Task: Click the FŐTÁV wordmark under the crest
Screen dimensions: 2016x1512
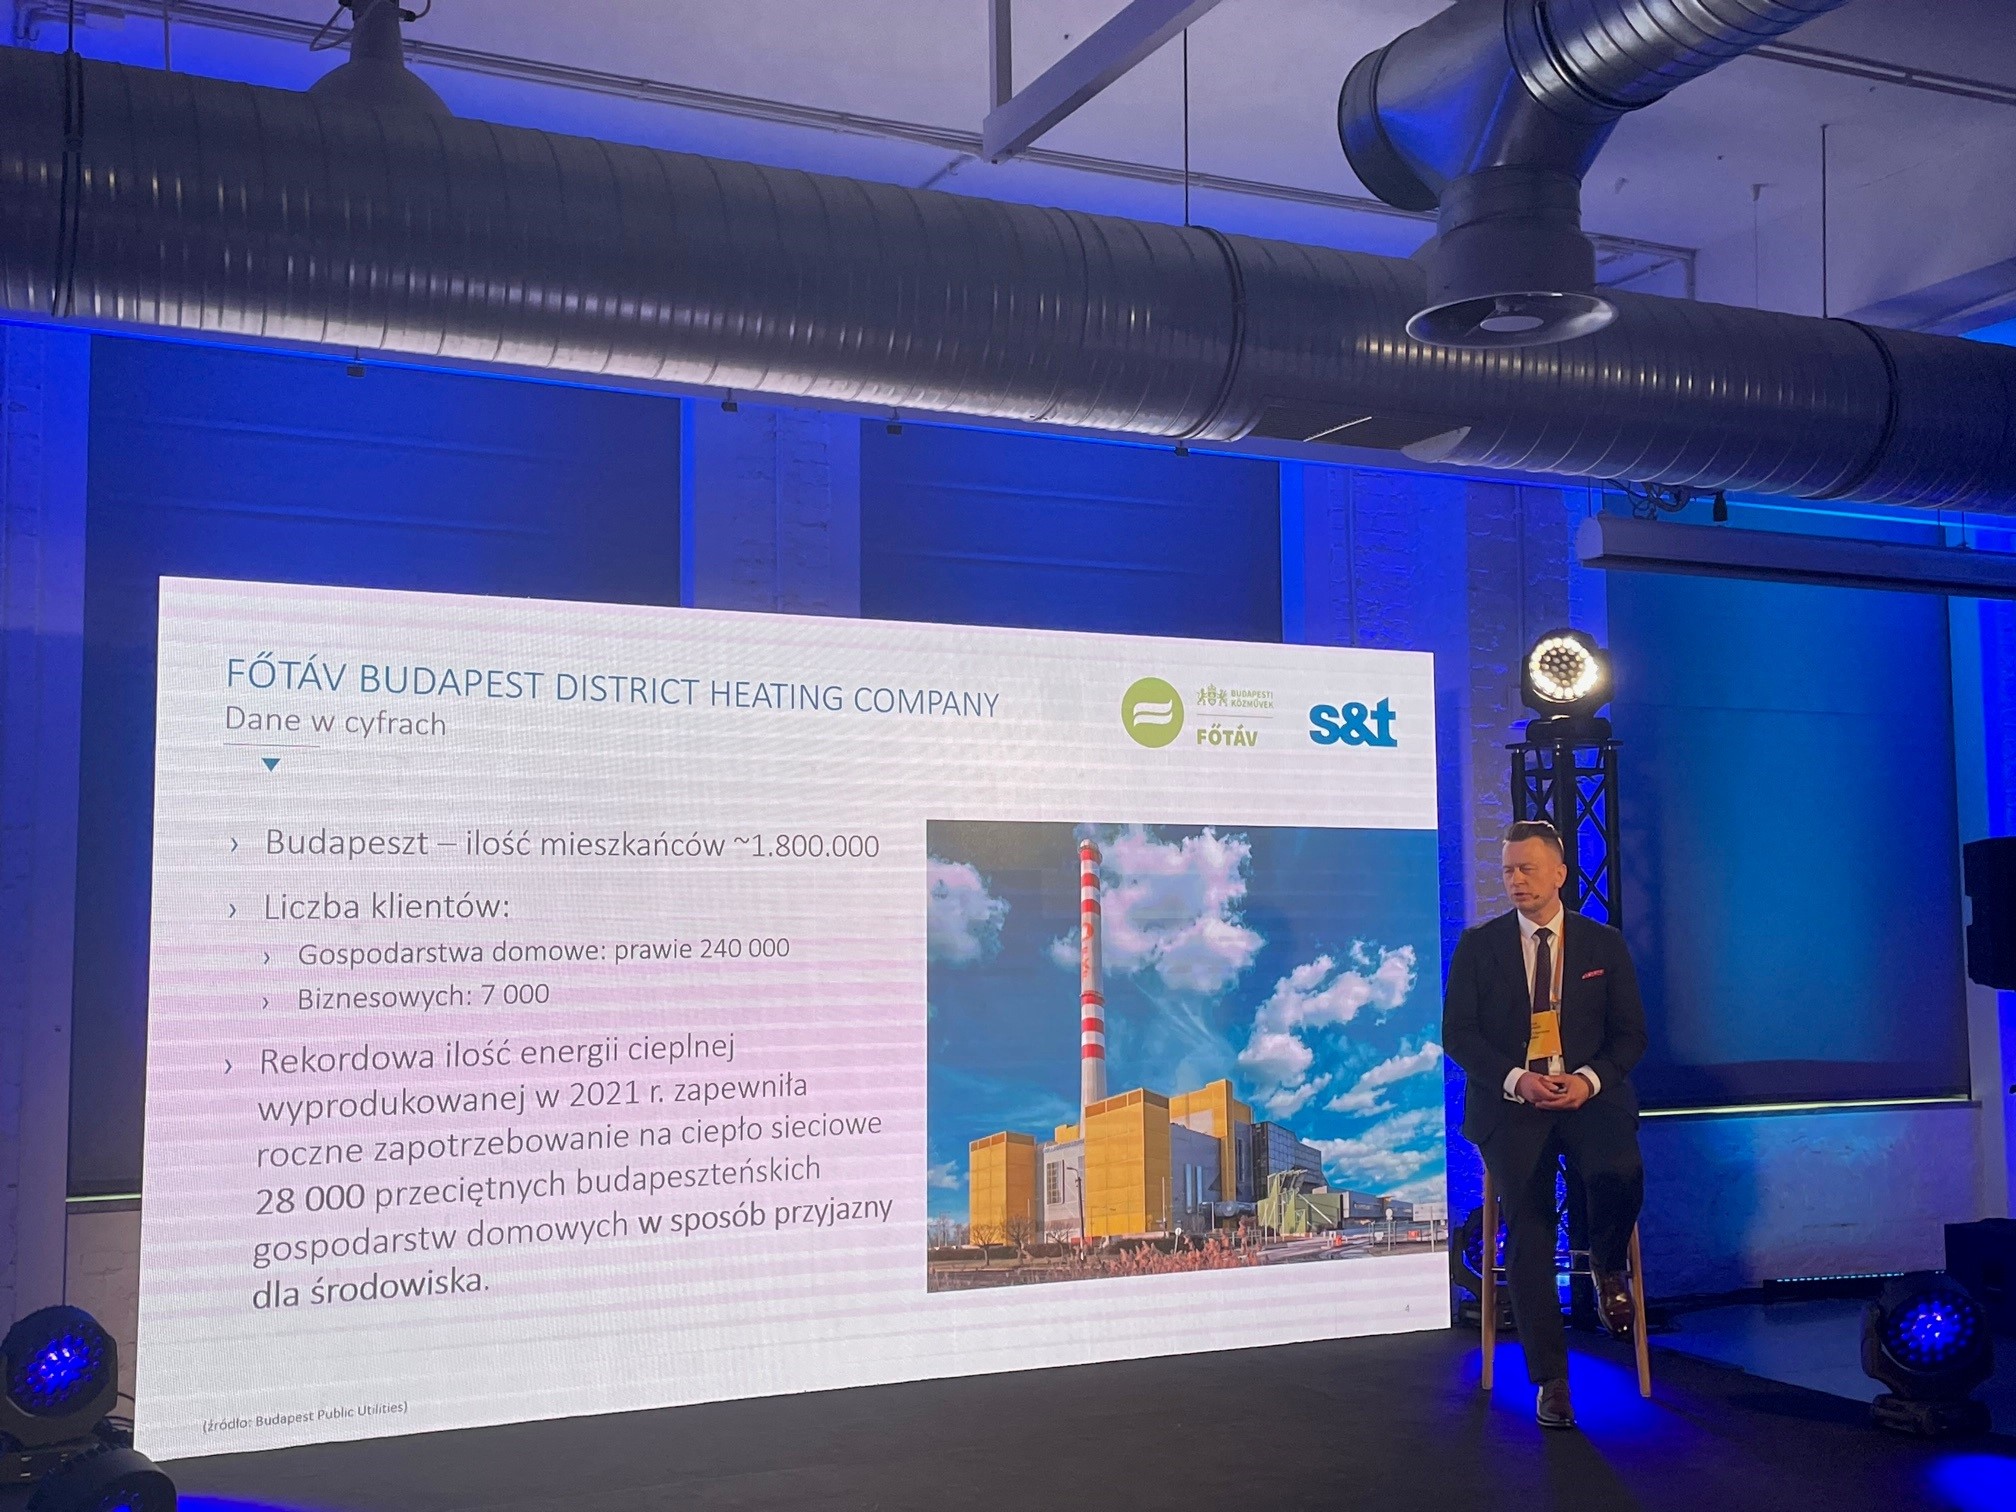Action: tap(1227, 737)
